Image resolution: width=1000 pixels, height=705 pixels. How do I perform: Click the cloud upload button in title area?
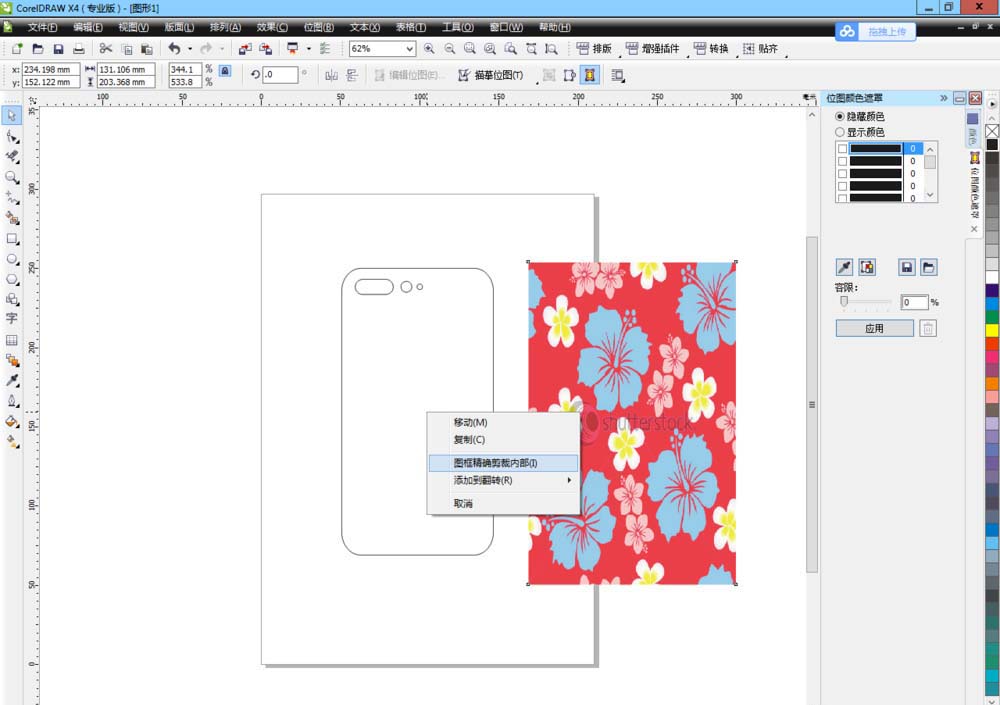point(875,31)
